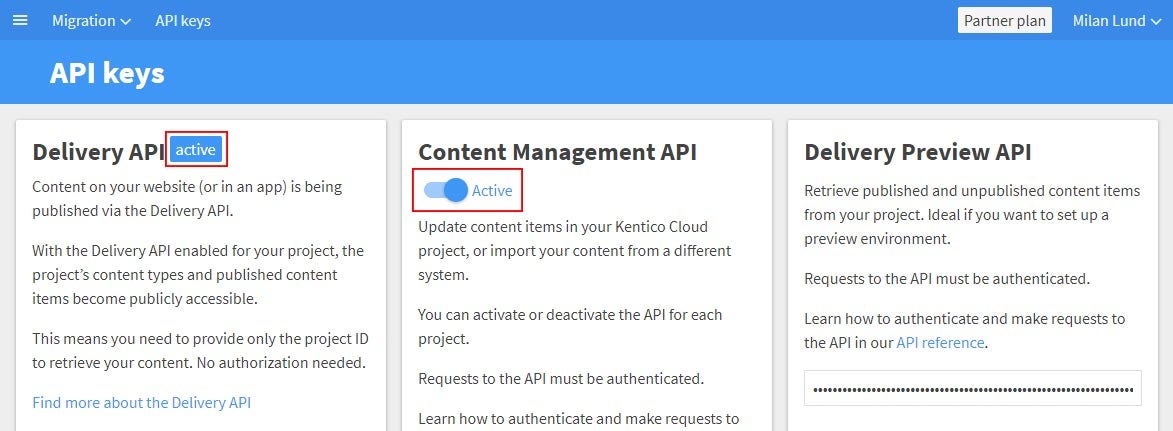Click the 'Retrieve published and unpublished content items' description
This screenshot has height=431, width=1173.
(x=973, y=215)
